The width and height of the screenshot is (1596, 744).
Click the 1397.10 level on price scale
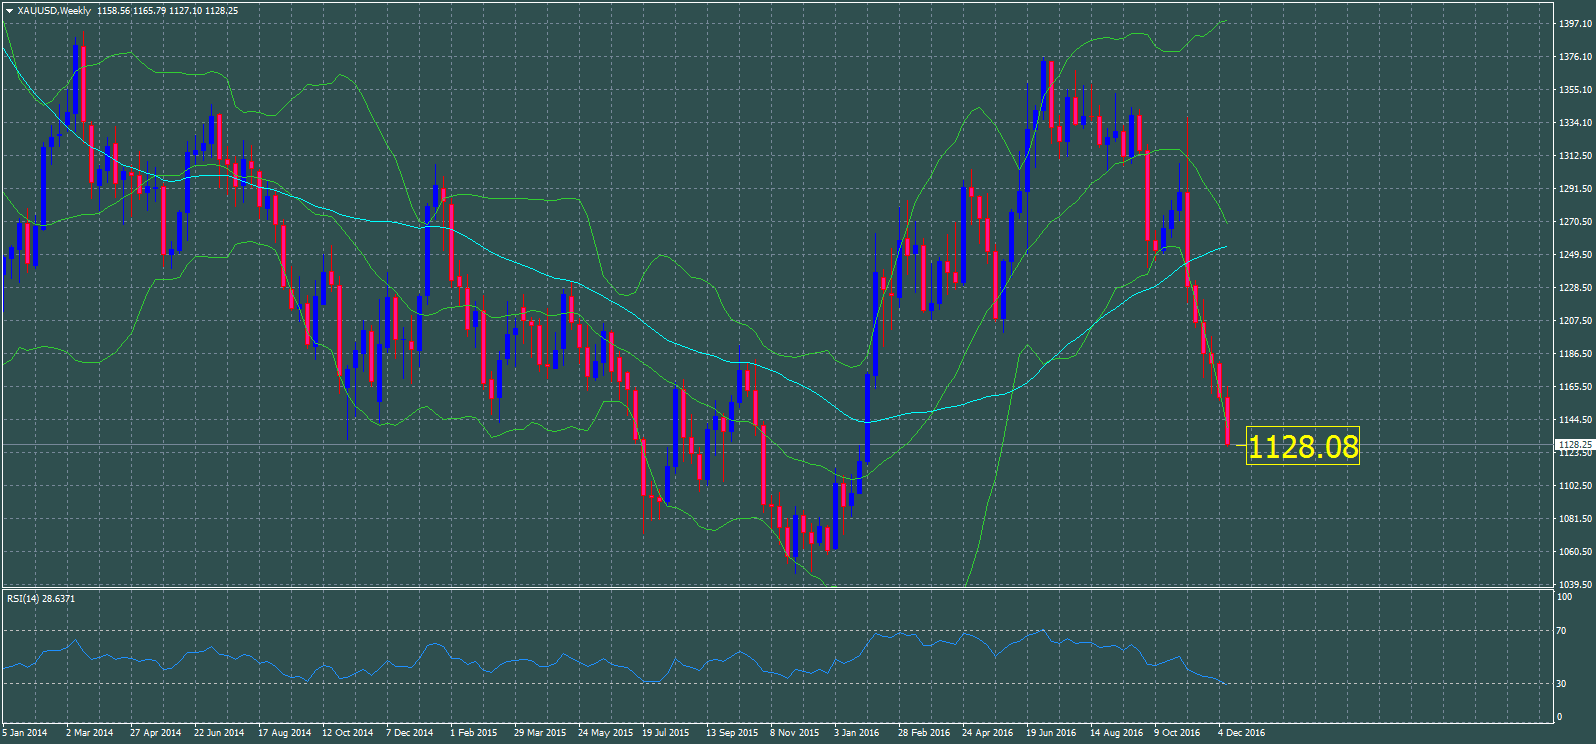point(1575,24)
